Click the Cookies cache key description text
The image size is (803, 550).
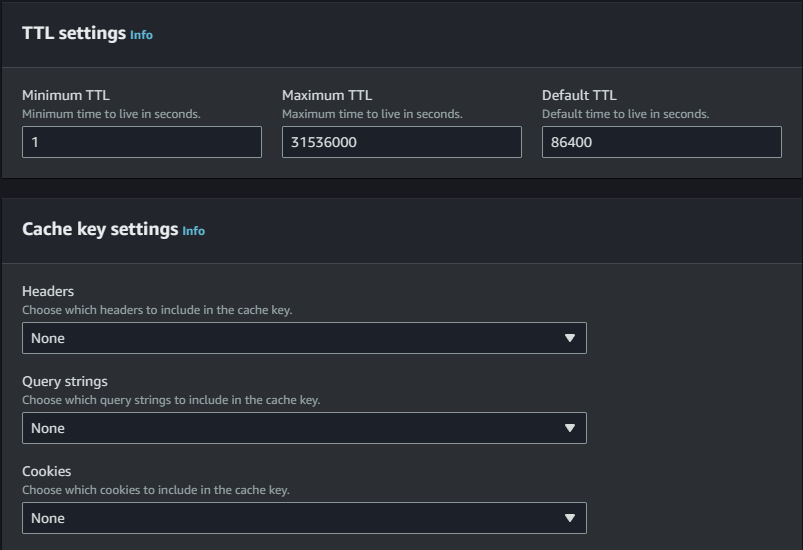click(x=156, y=490)
